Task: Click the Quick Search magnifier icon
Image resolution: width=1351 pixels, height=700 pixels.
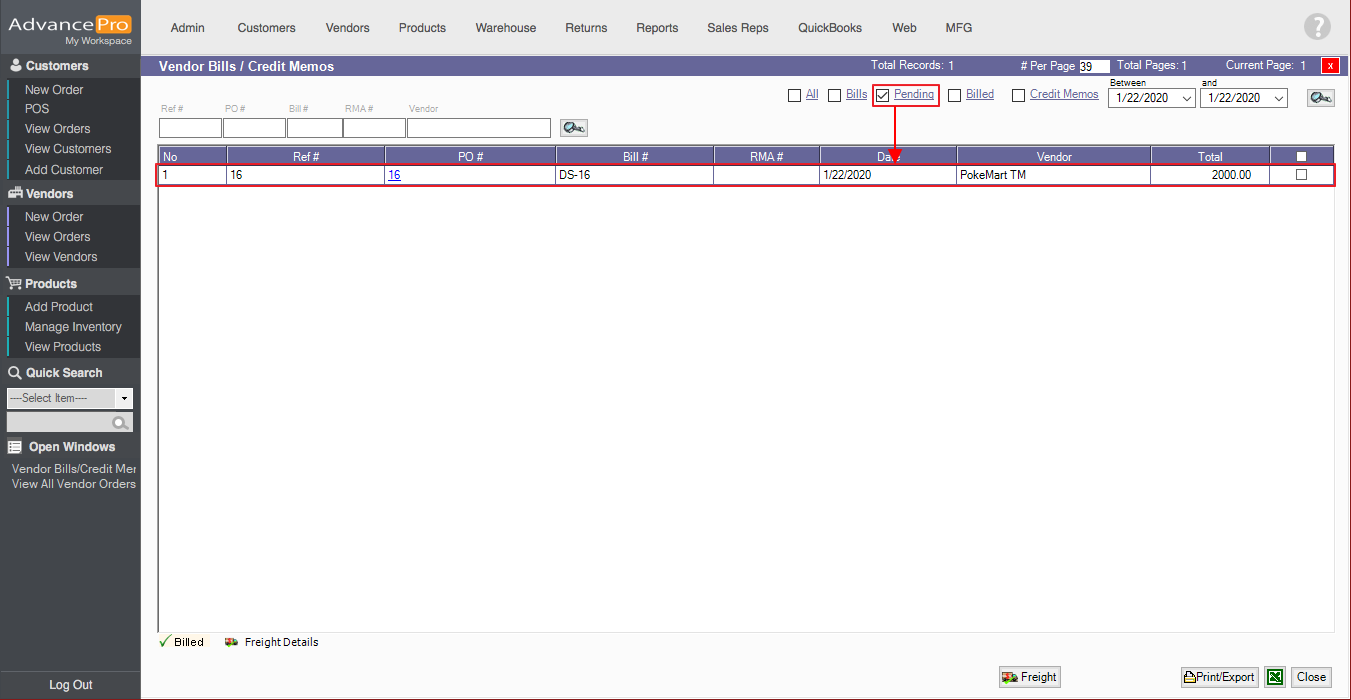Action: 121,423
